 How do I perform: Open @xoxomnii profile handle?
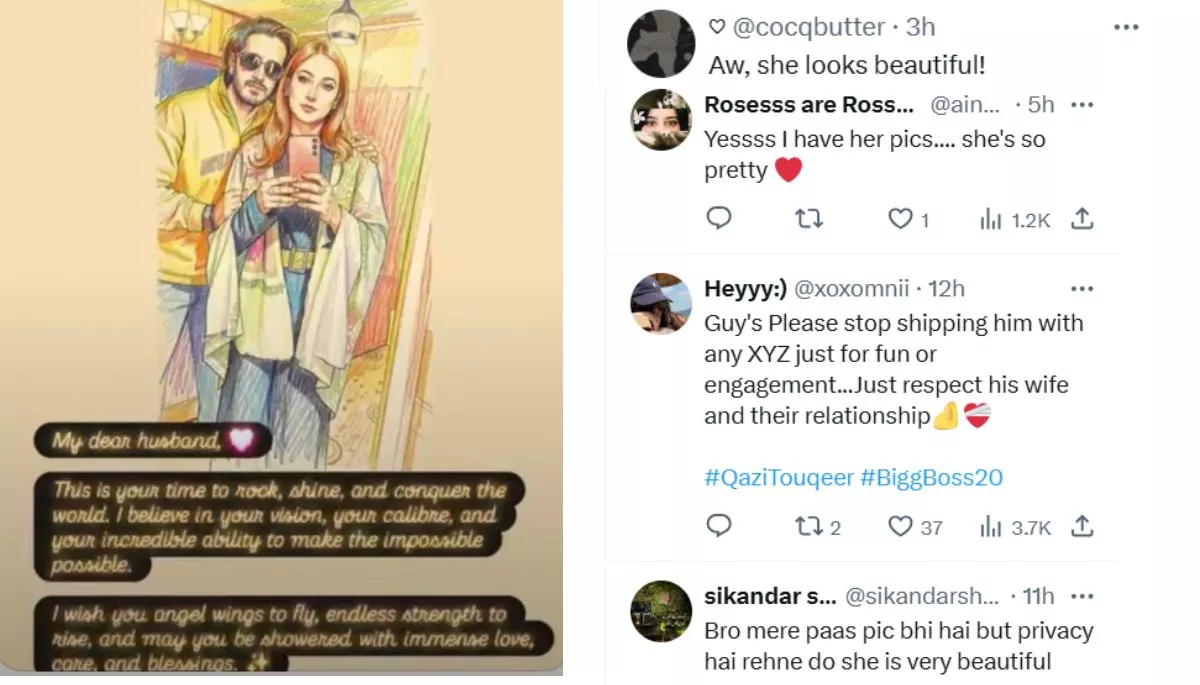[x=852, y=288]
